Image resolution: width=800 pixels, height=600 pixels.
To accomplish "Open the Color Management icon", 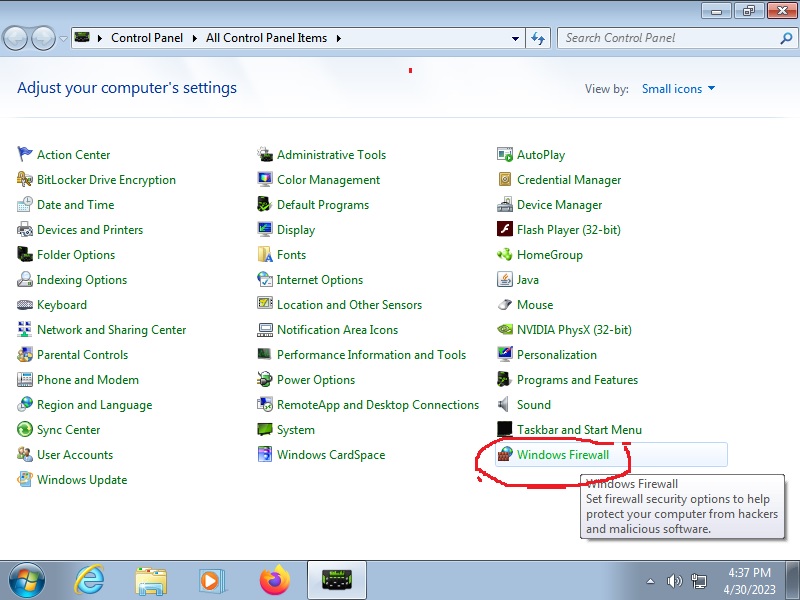I will click(265, 179).
